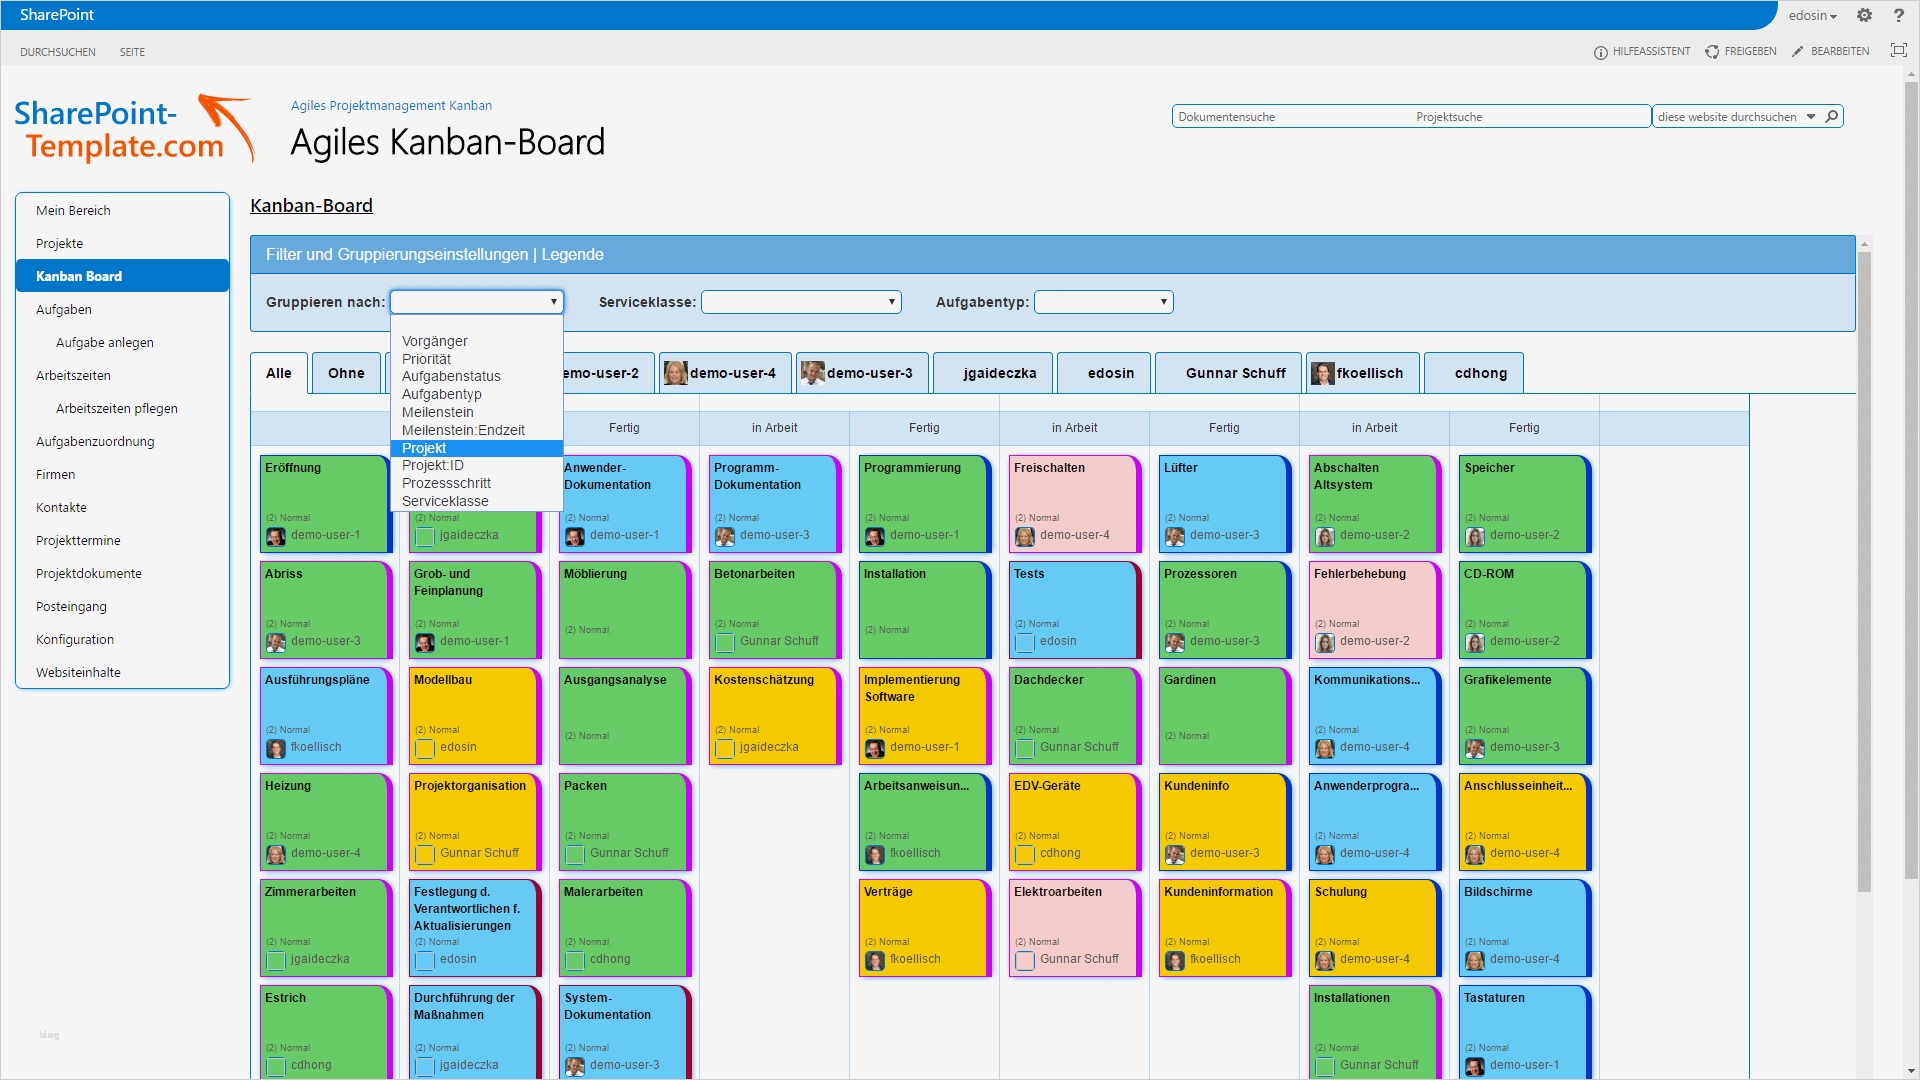Open the settings gear icon
Image resolution: width=1920 pixels, height=1080 pixels.
point(1864,15)
